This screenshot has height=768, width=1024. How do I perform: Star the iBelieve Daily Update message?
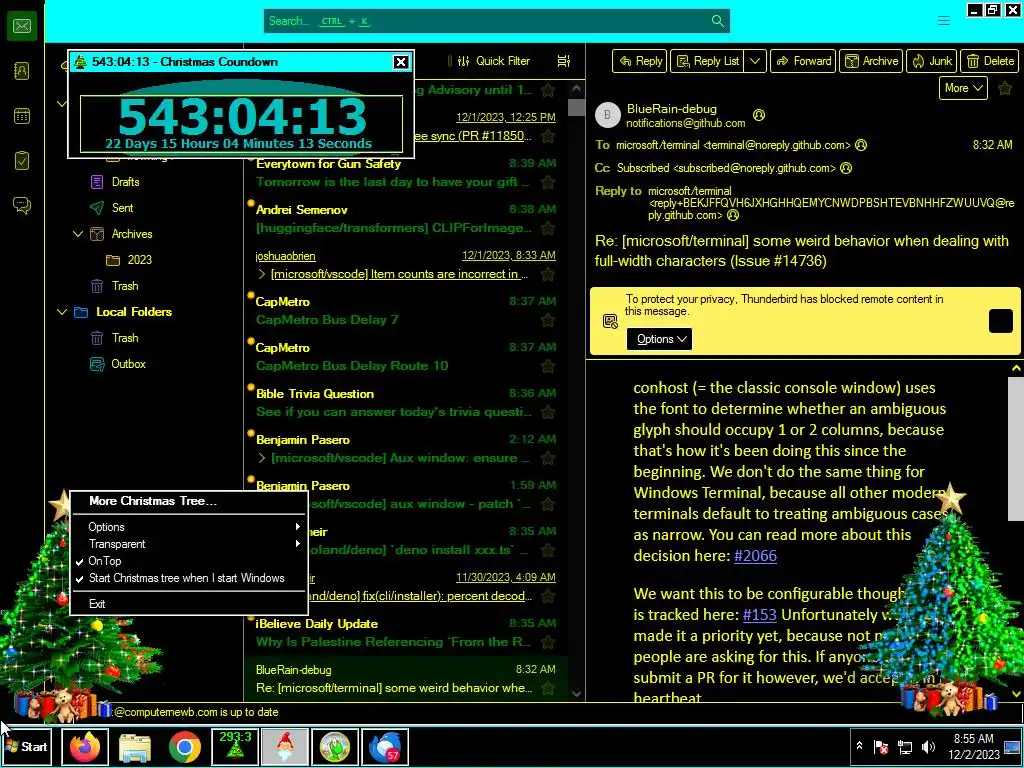point(548,642)
